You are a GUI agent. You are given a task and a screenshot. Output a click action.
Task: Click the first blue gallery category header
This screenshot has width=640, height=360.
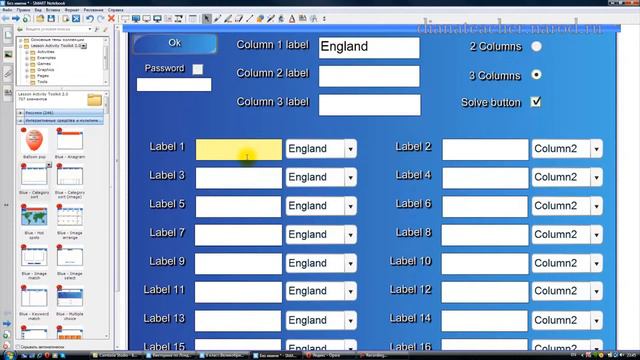tap(60, 113)
